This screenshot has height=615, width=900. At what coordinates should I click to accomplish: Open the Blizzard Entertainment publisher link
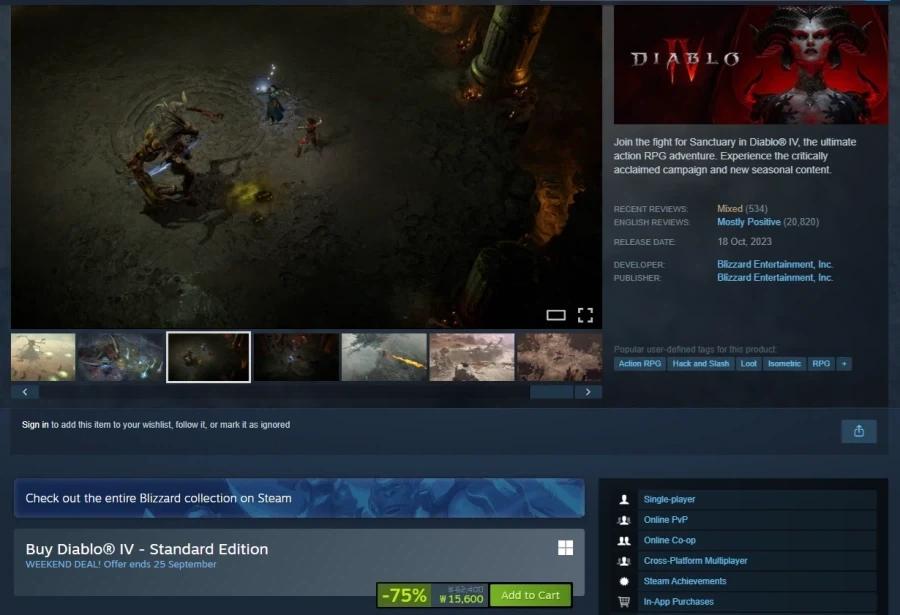(775, 277)
